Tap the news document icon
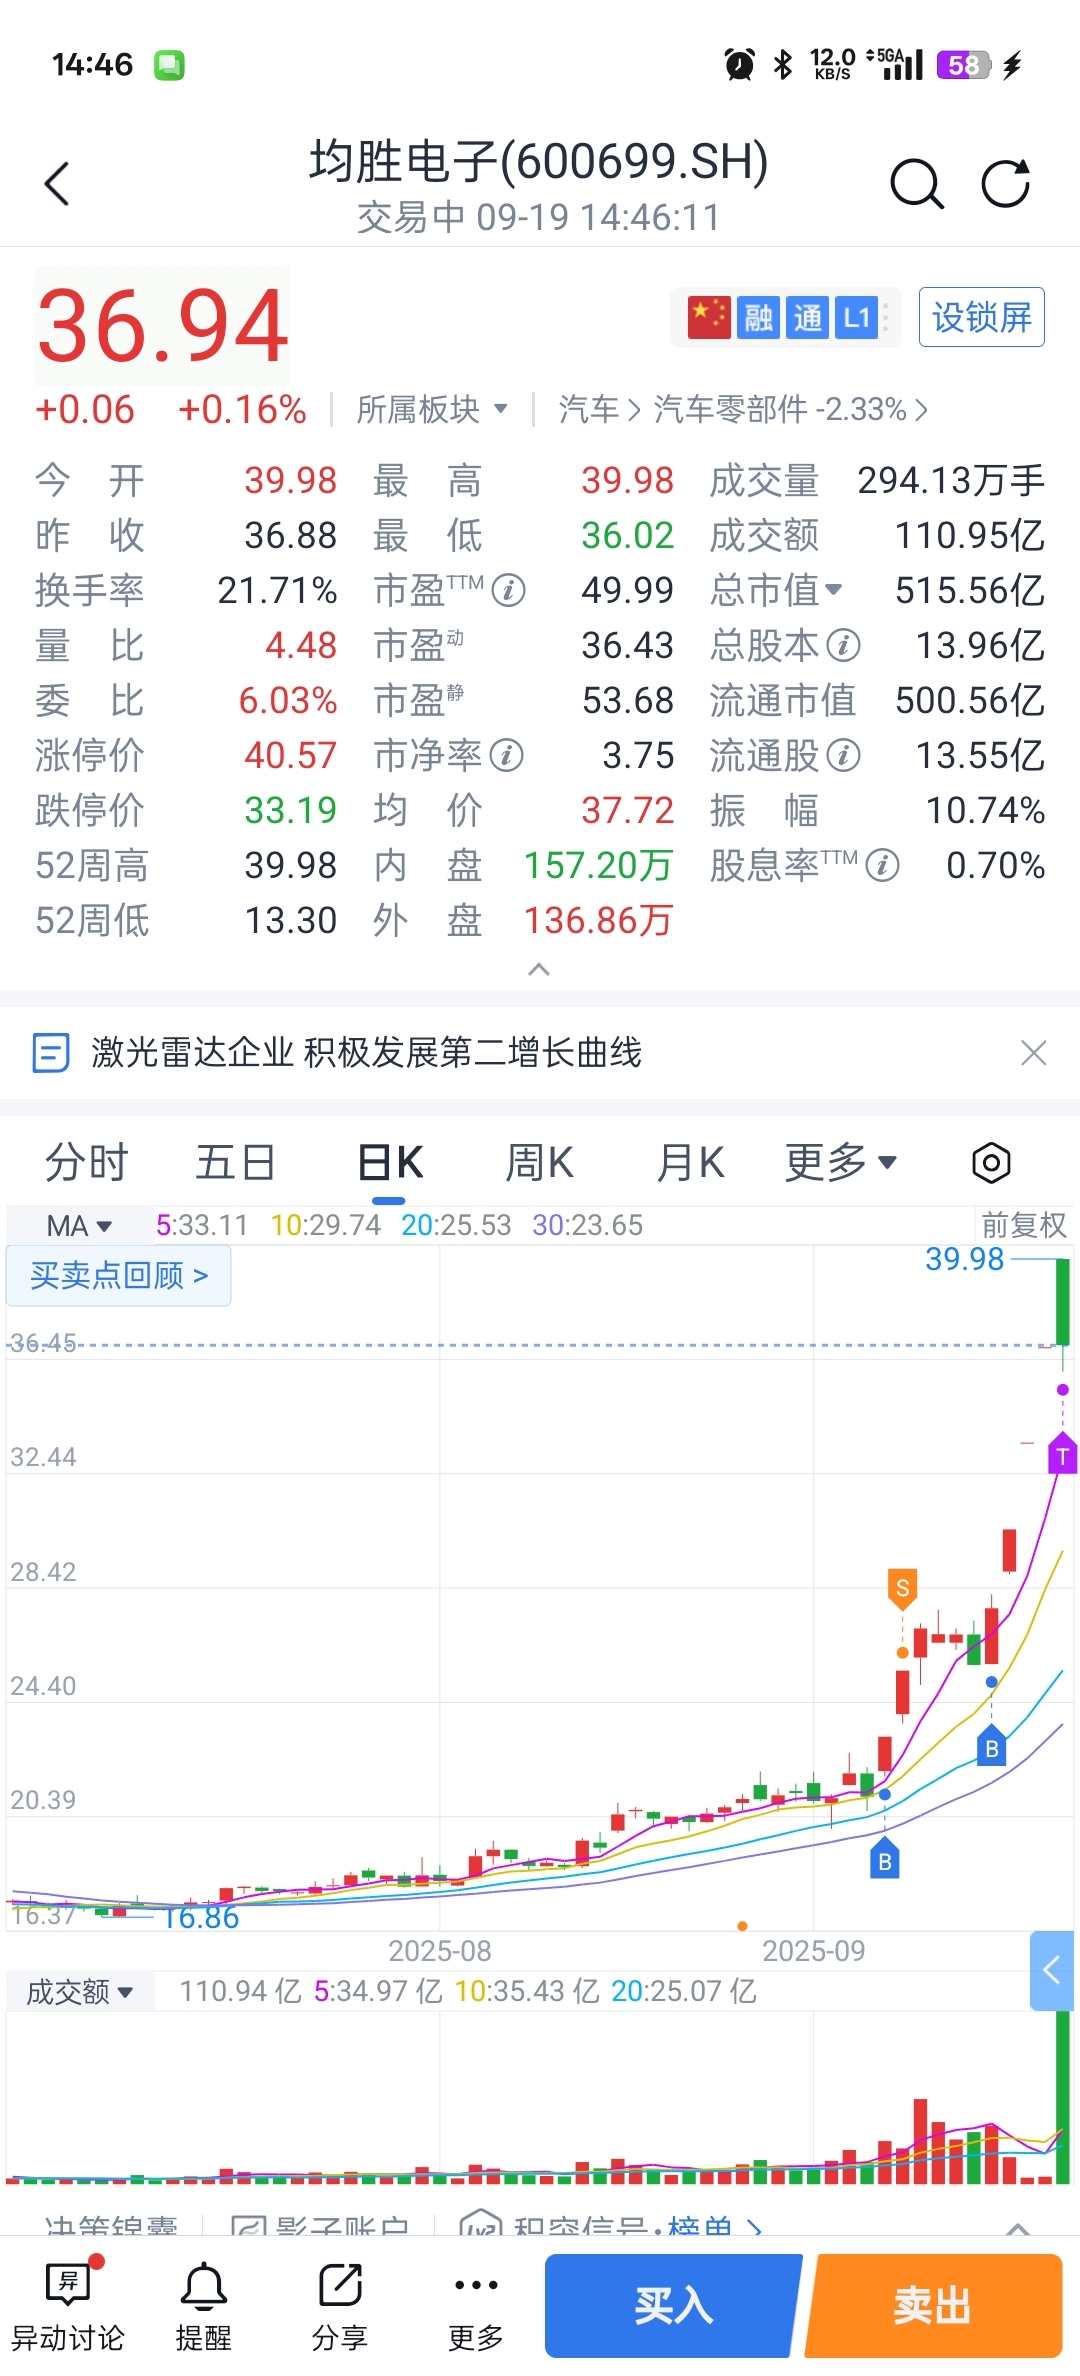The width and height of the screenshot is (1080, 2376). (x=51, y=1053)
